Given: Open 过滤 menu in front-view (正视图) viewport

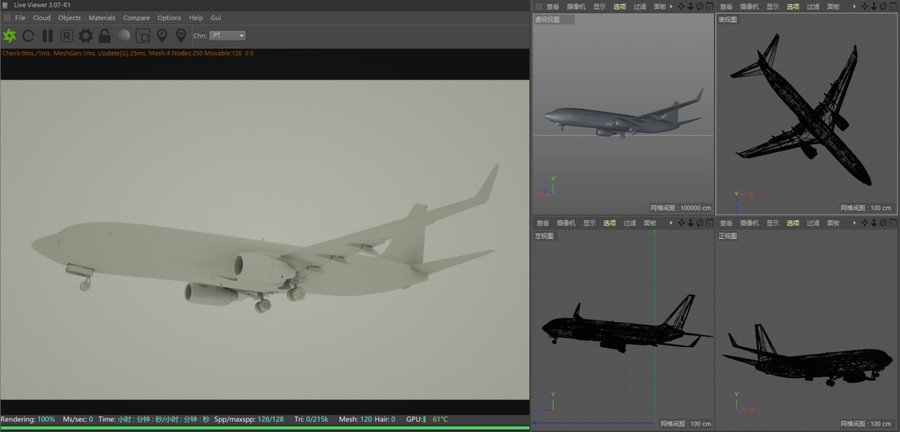Looking at the screenshot, I should point(813,223).
